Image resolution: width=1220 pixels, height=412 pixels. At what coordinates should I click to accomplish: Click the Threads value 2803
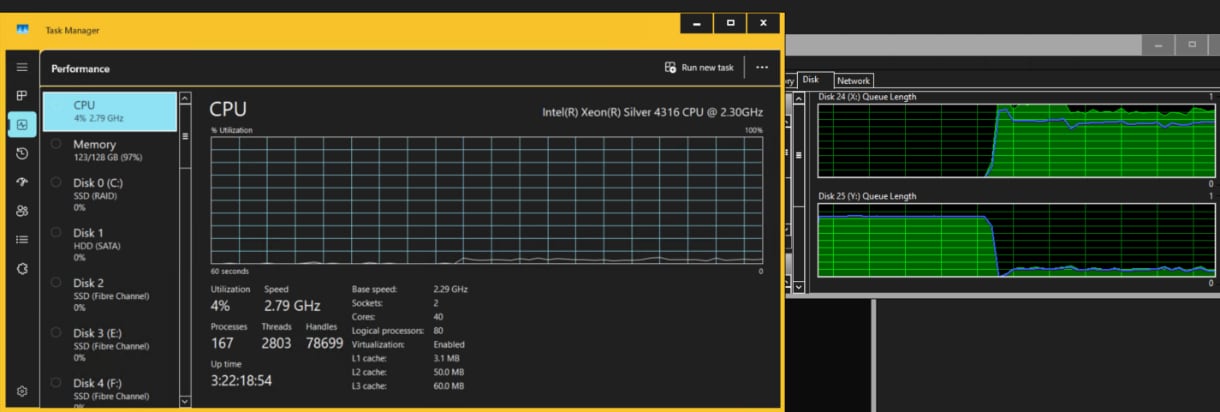pyautogui.click(x=276, y=343)
